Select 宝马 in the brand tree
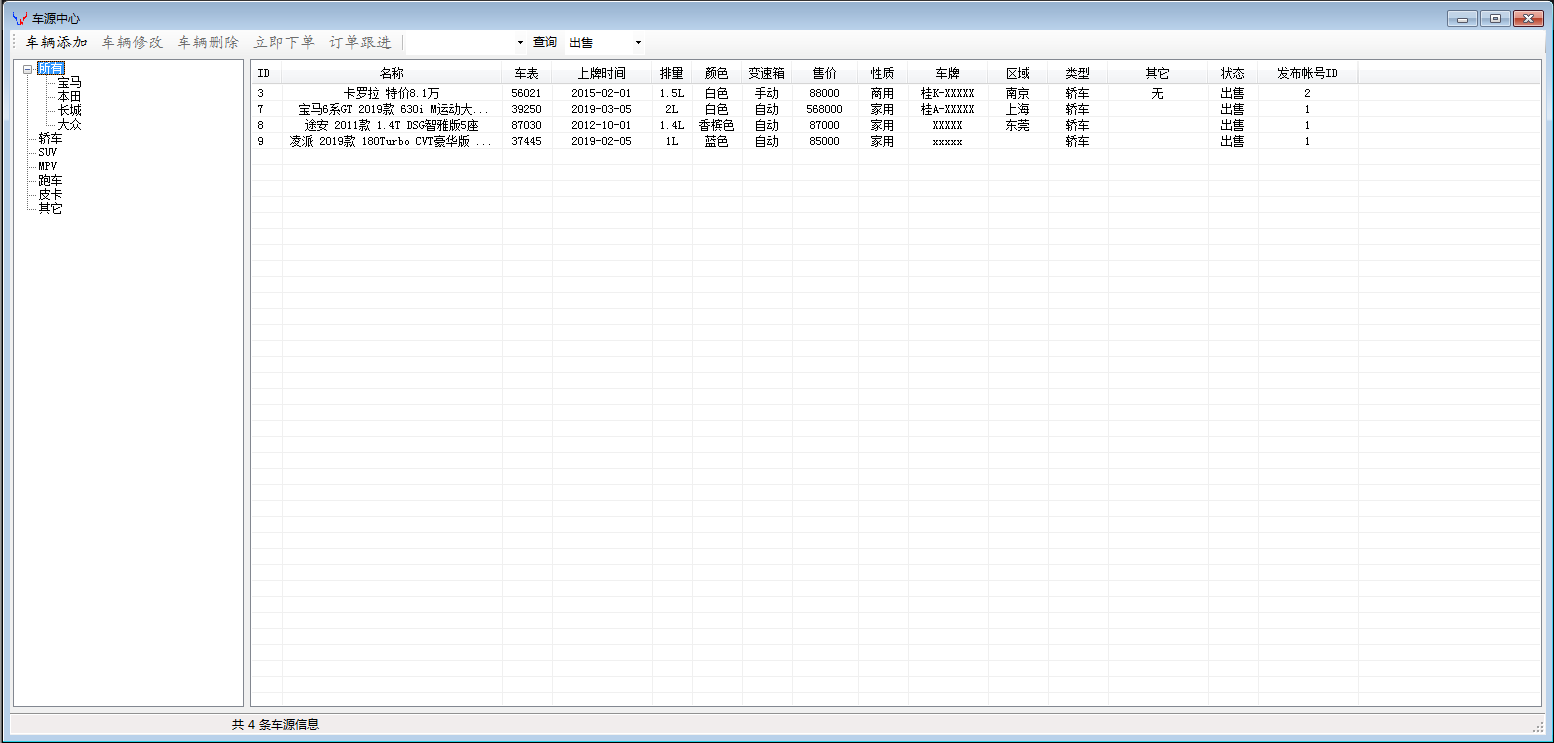This screenshot has width=1554, height=743. pyautogui.click(x=69, y=82)
